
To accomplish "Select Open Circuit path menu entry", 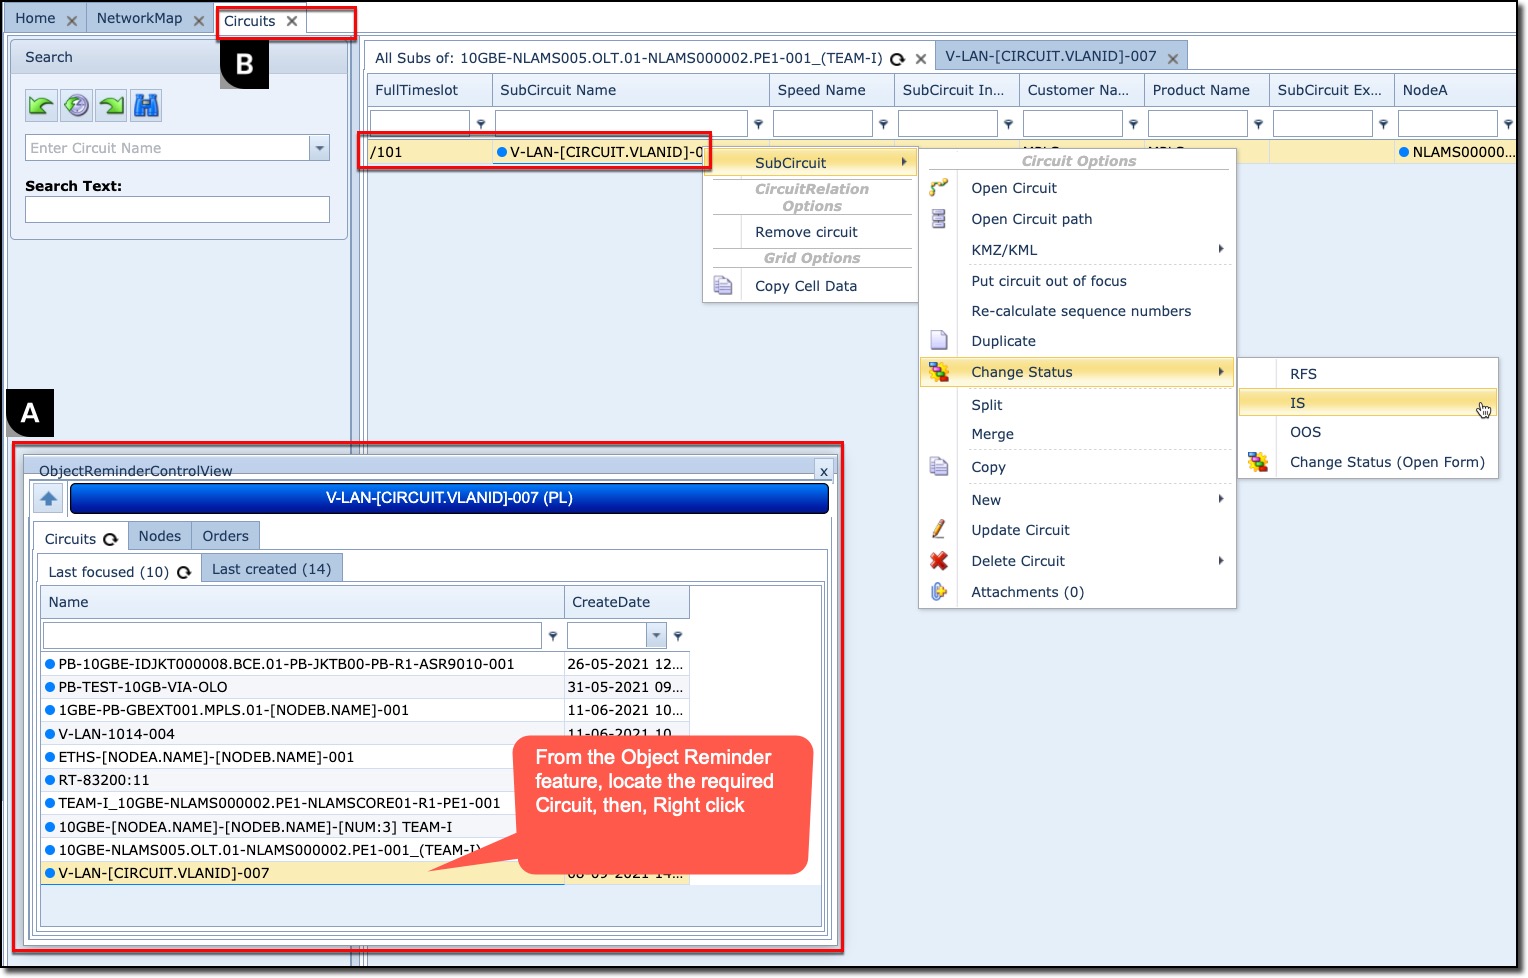I will coord(1031,219).
